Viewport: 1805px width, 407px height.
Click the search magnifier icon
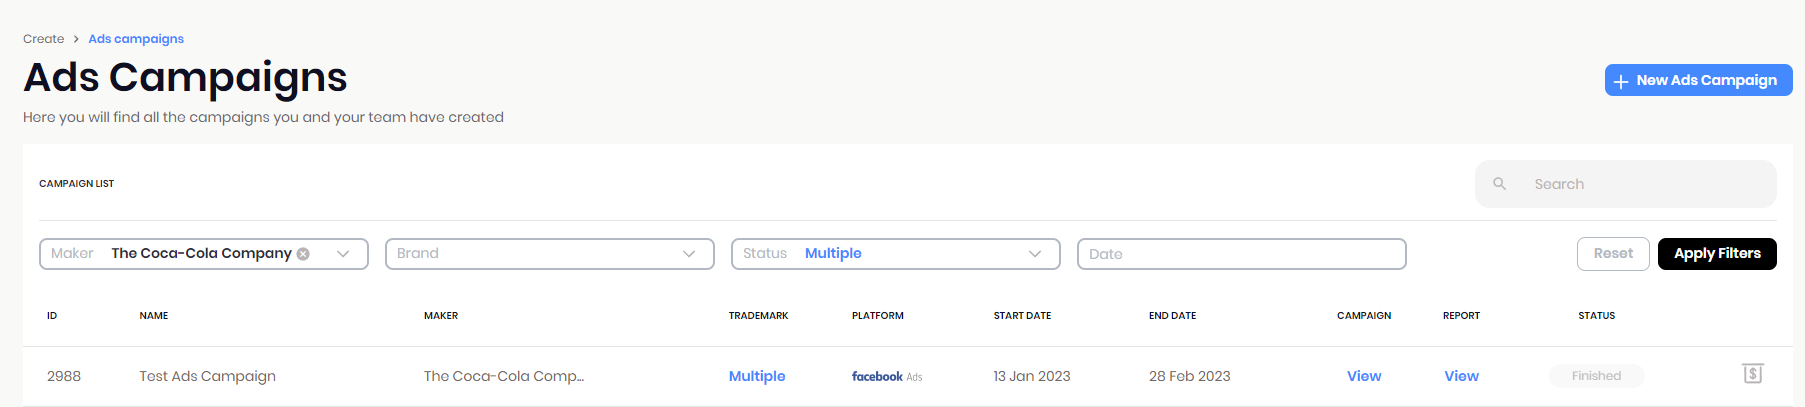point(1499,184)
